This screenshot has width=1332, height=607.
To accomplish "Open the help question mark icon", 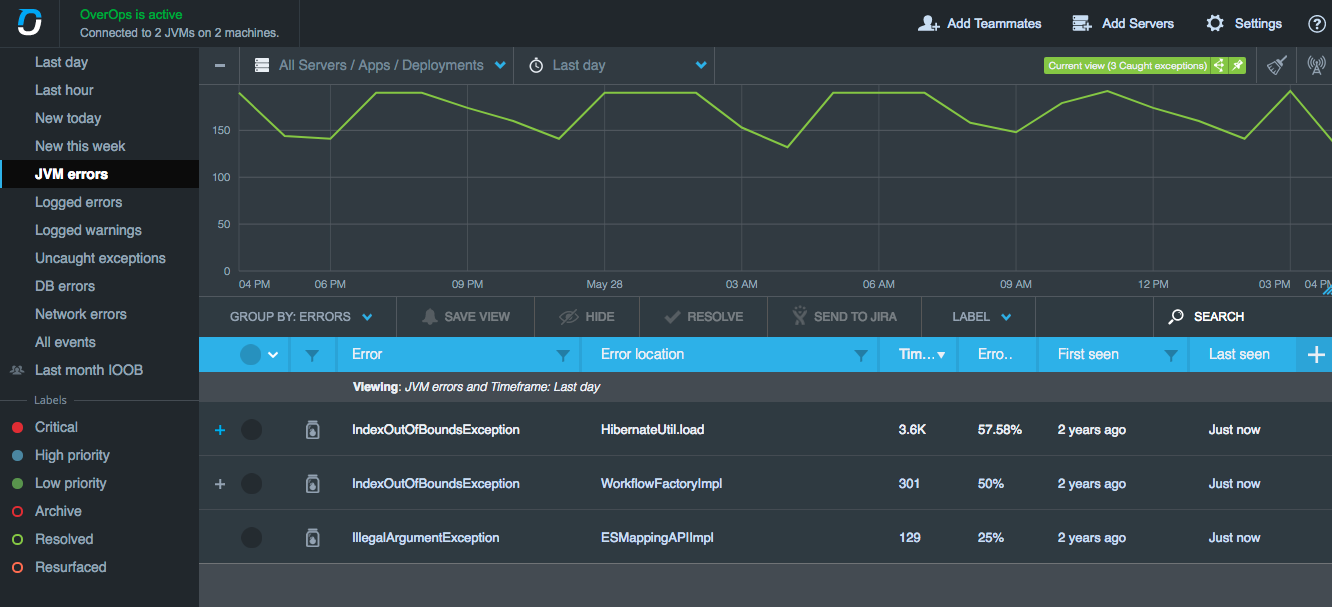I will (x=1317, y=23).
